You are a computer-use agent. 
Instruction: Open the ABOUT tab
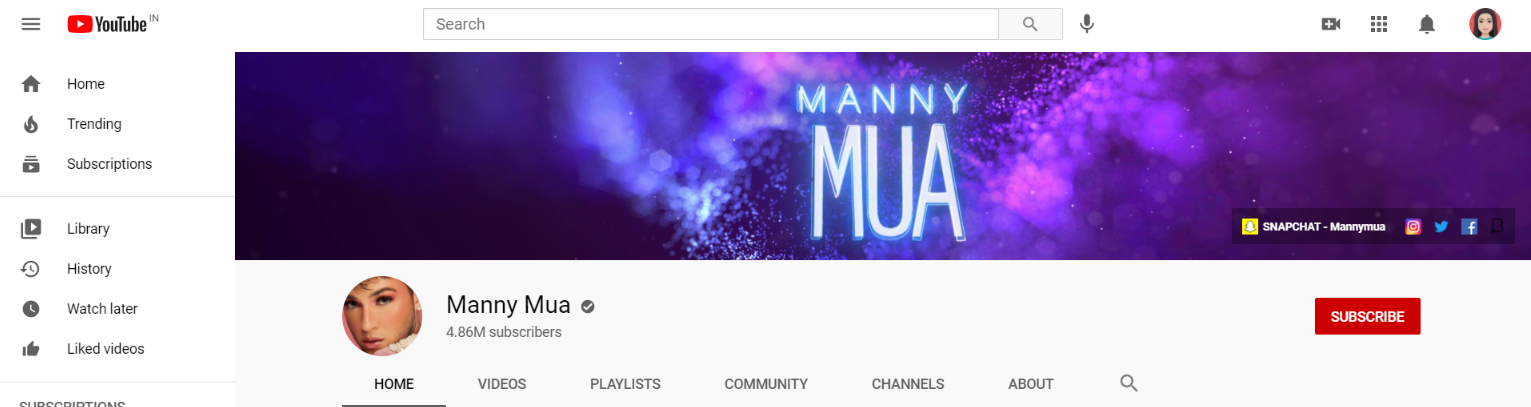point(1031,384)
